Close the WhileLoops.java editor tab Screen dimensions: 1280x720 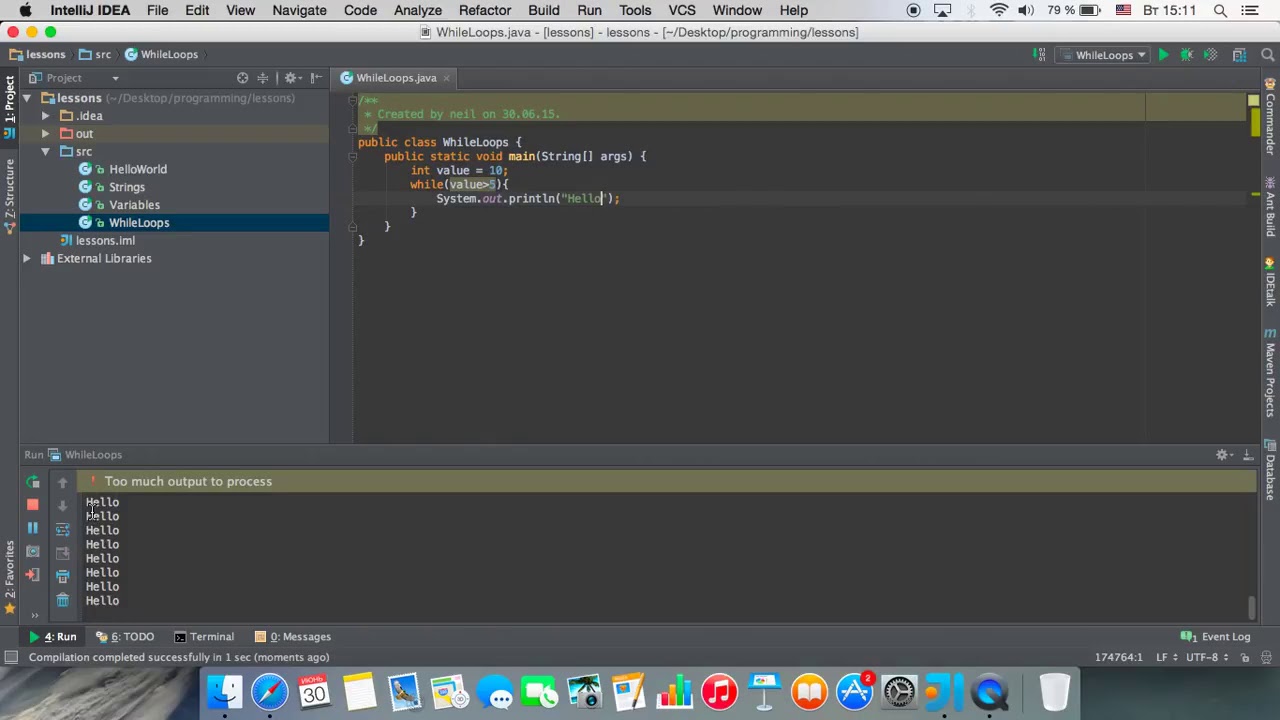[x=446, y=78]
